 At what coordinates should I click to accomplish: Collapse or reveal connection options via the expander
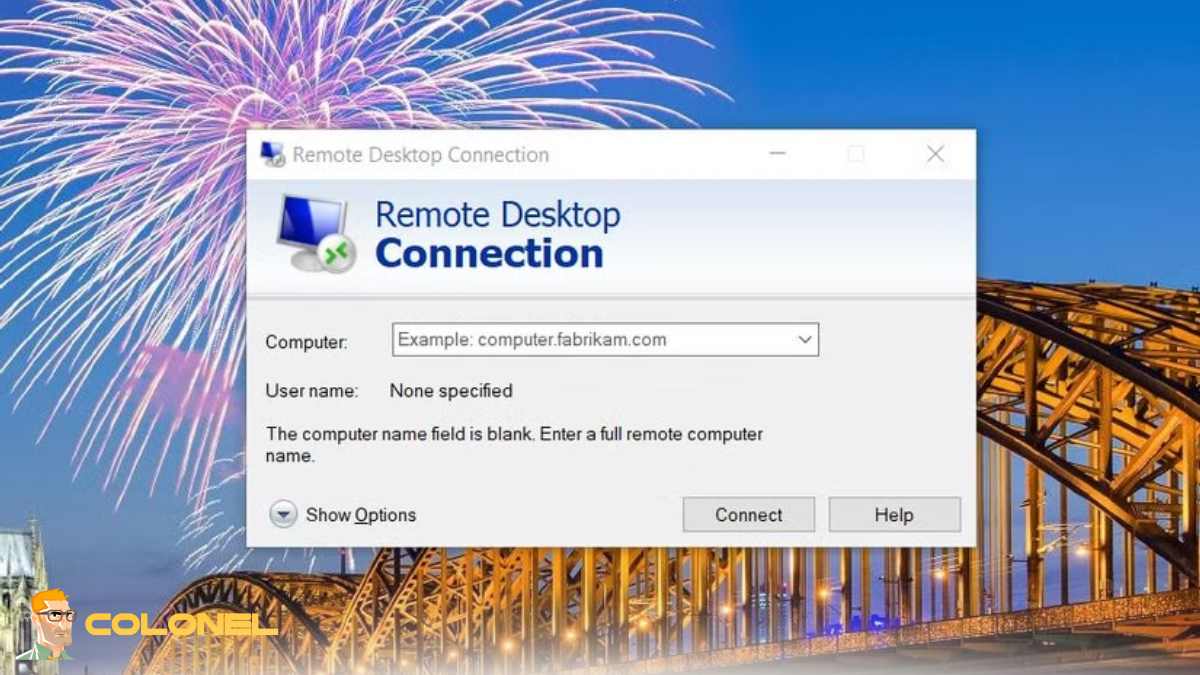coord(283,514)
